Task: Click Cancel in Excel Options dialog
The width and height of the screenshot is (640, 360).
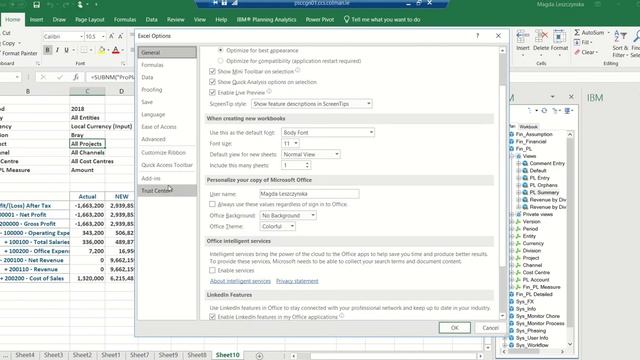Action: 490,328
